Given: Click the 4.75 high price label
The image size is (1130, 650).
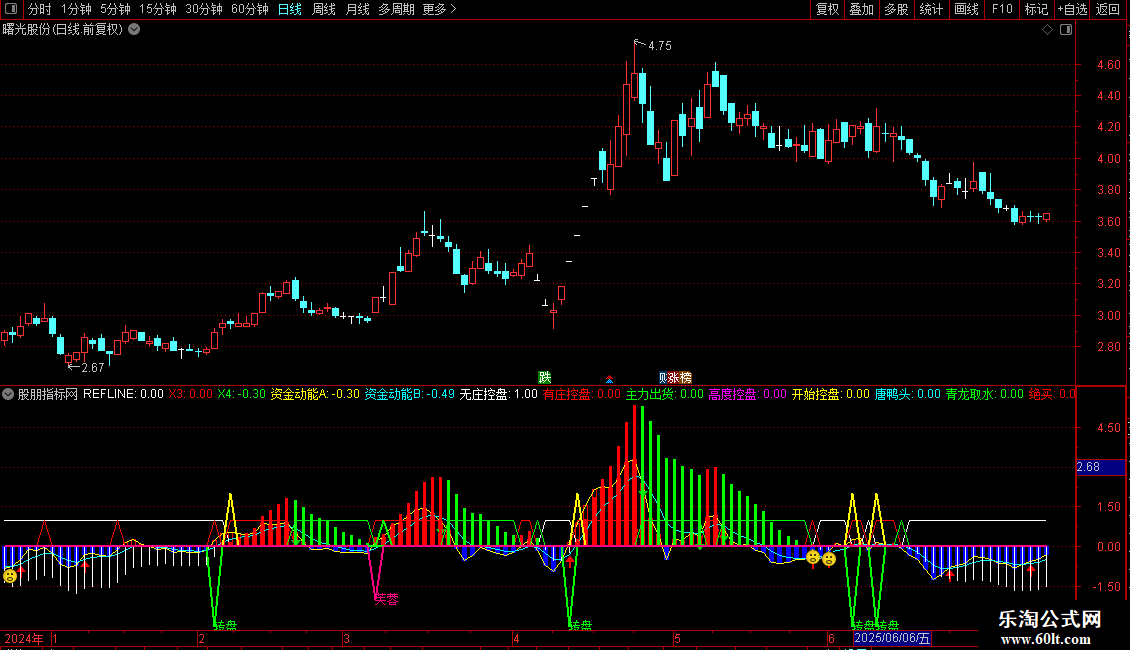Looking at the screenshot, I should click(659, 45).
